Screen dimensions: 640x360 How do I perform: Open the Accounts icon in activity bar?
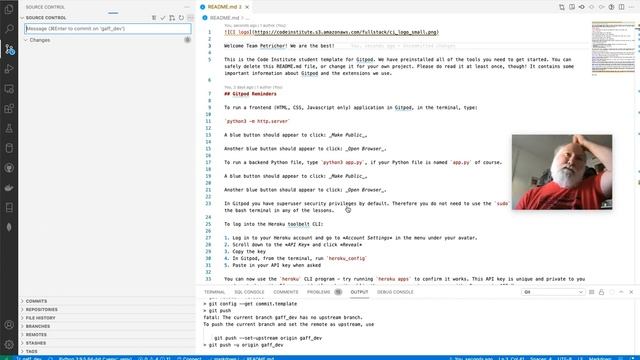9,325
